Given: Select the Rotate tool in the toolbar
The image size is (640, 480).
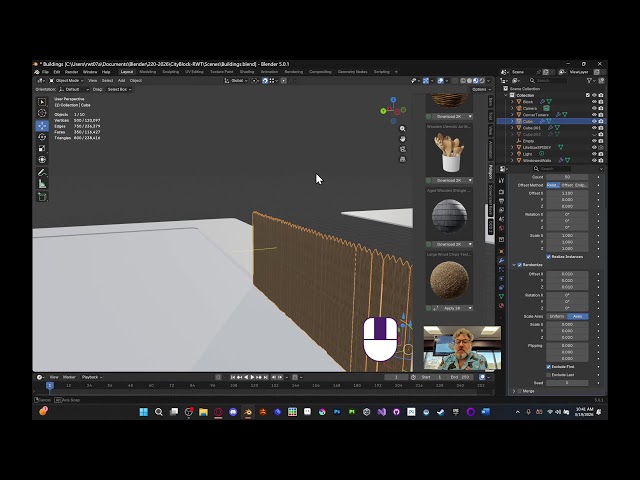Looking at the screenshot, I should pyautogui.click(x=42, y=137).
